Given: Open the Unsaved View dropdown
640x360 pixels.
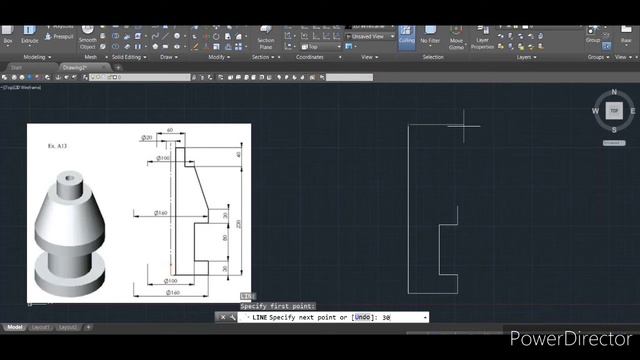Looking at the screenshot, I should tap(370, 36).
